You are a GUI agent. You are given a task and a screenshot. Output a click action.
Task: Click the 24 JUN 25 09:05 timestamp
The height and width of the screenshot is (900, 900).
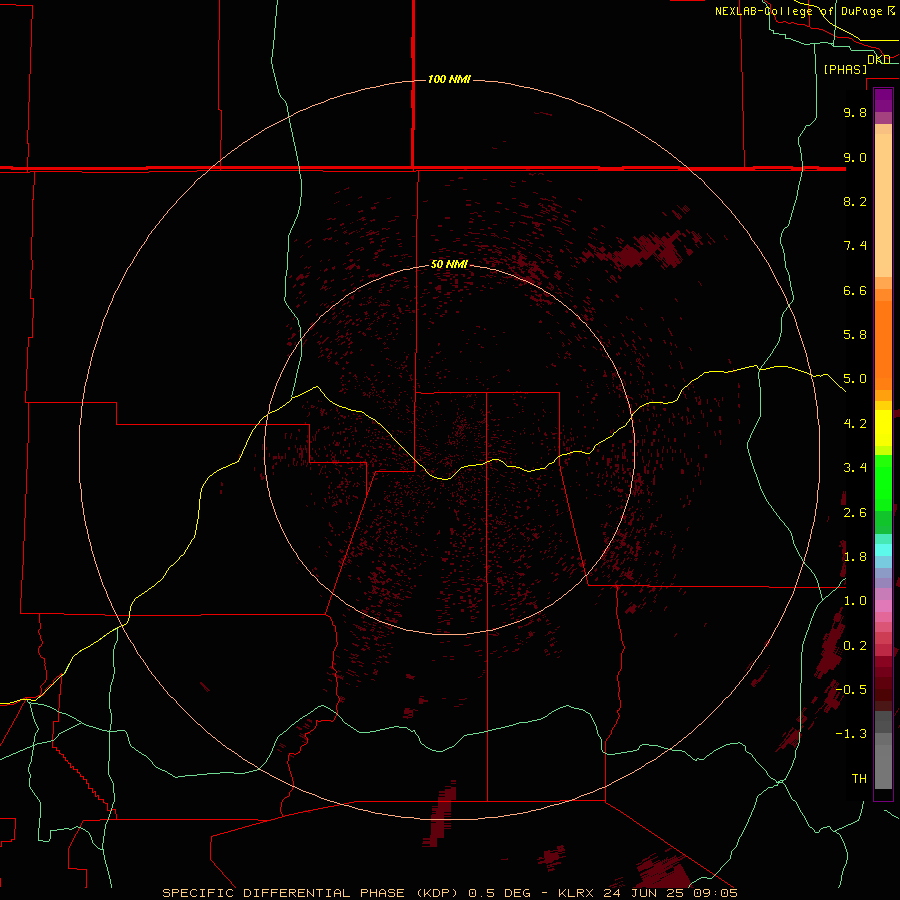pos(670,893)
